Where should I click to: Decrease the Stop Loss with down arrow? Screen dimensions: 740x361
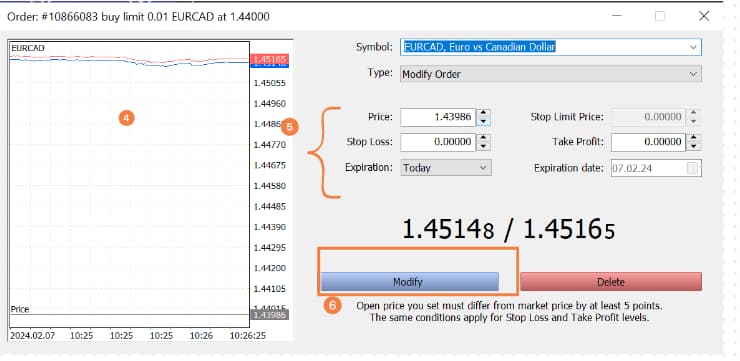click(x=483, y=146)
